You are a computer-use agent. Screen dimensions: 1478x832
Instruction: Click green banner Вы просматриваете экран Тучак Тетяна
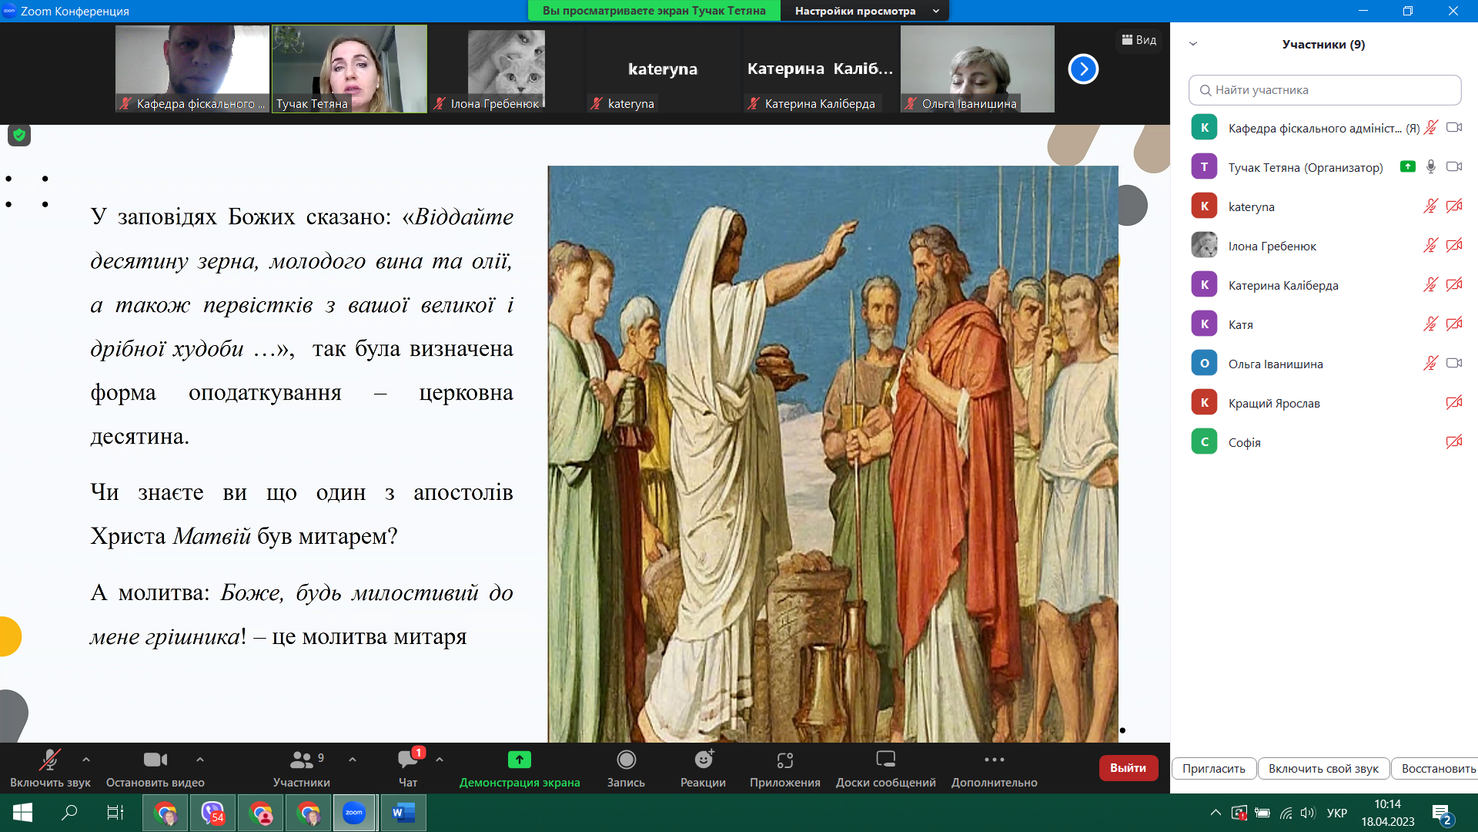654,11
